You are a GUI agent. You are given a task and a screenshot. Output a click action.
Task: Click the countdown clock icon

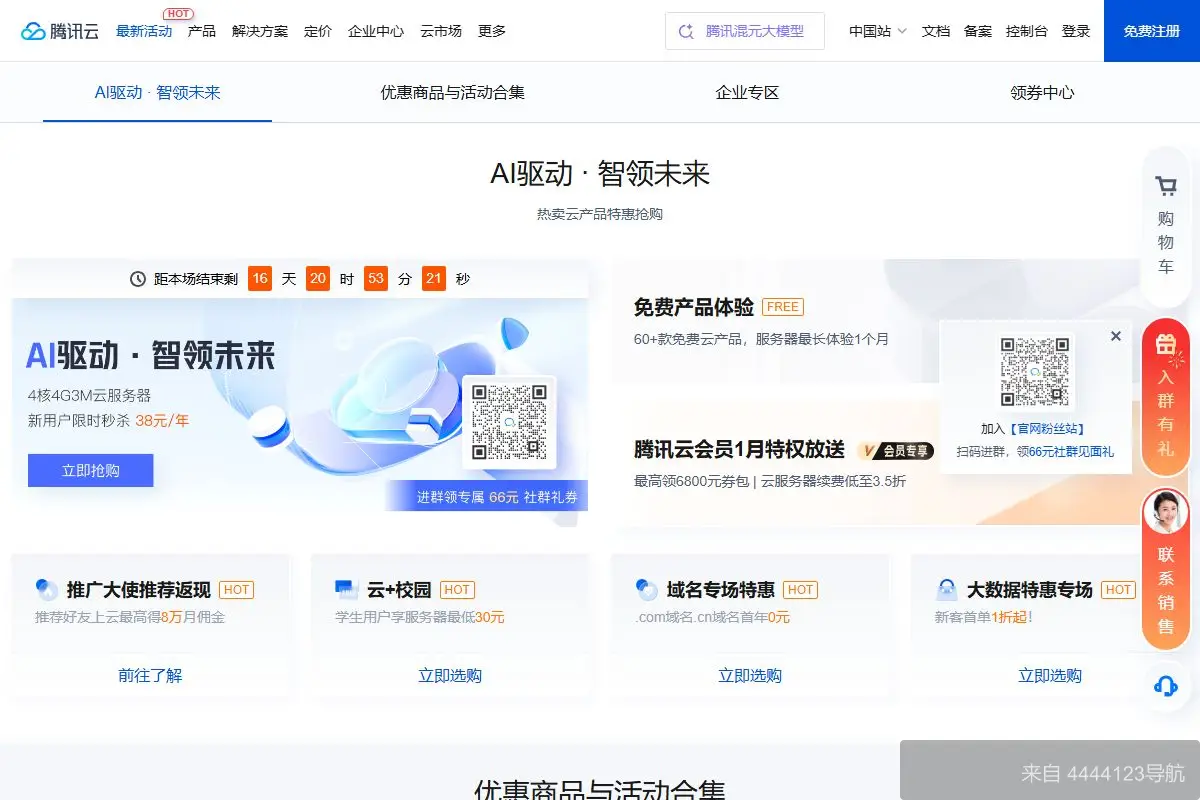click(x=135, y=279)
